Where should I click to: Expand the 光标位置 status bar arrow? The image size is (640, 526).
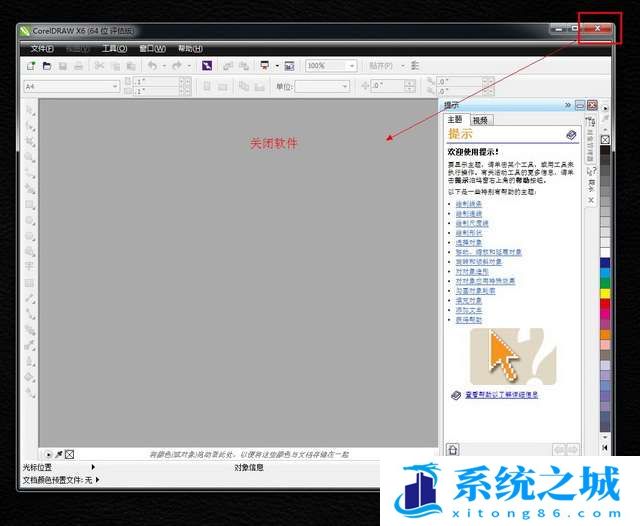pos(93,467)
